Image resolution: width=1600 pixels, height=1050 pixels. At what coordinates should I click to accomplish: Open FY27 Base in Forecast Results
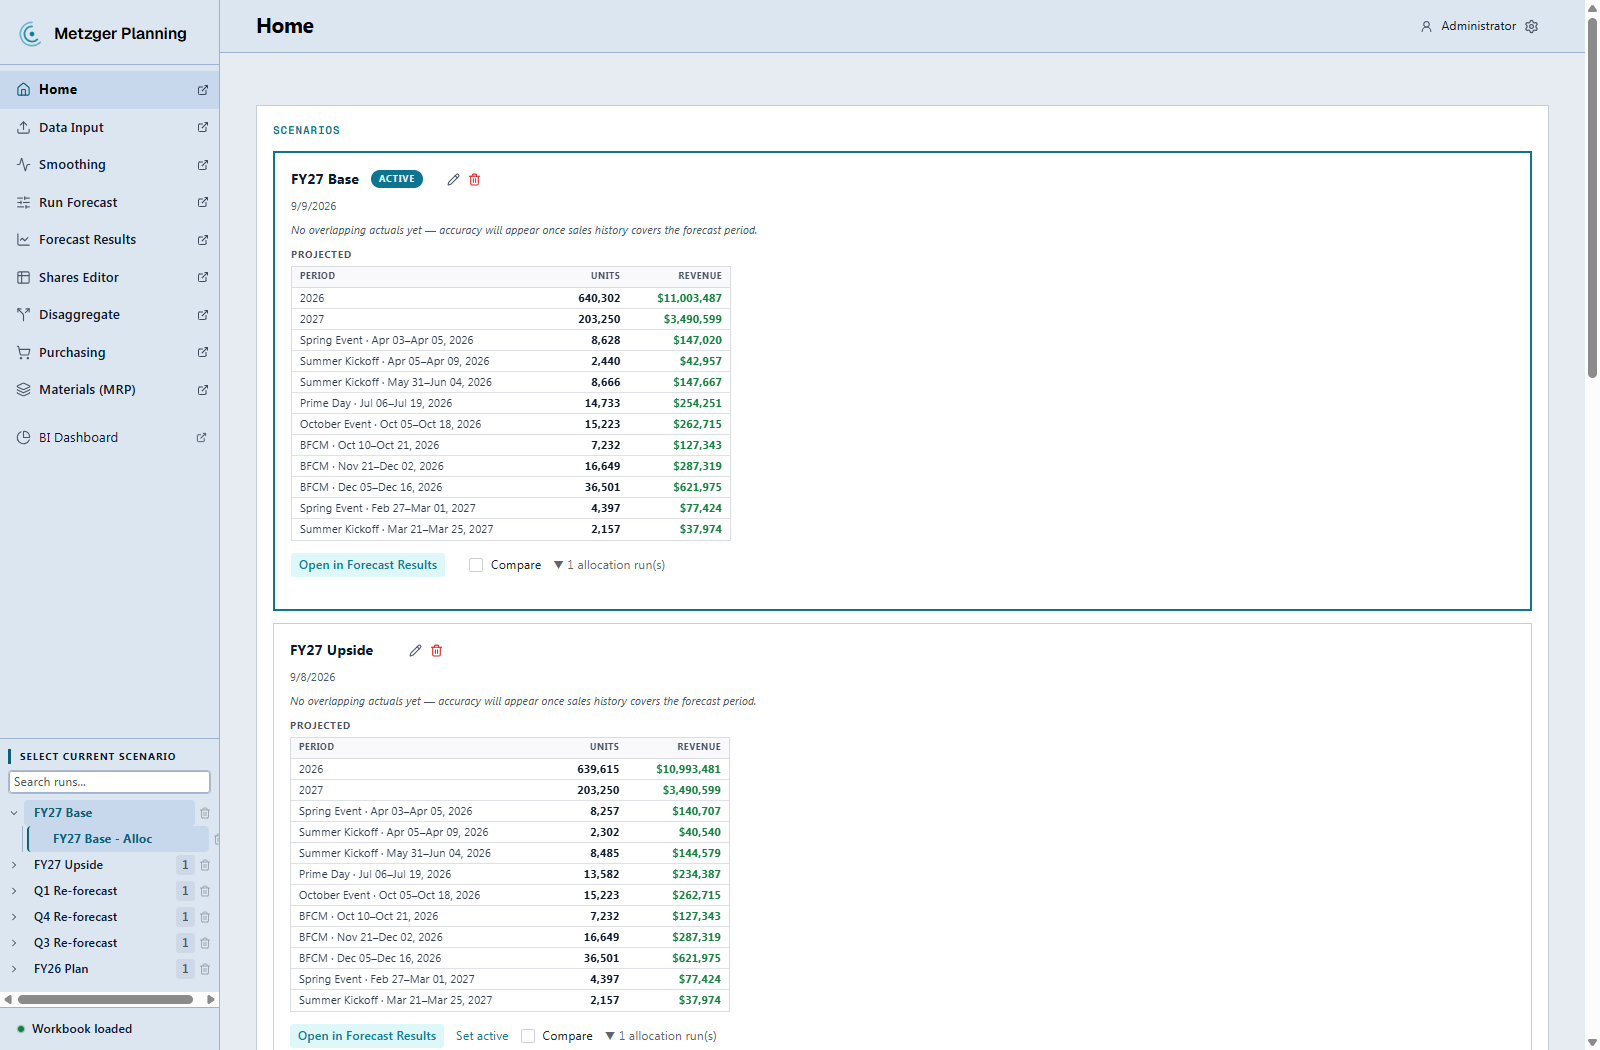tap(368, 565)
